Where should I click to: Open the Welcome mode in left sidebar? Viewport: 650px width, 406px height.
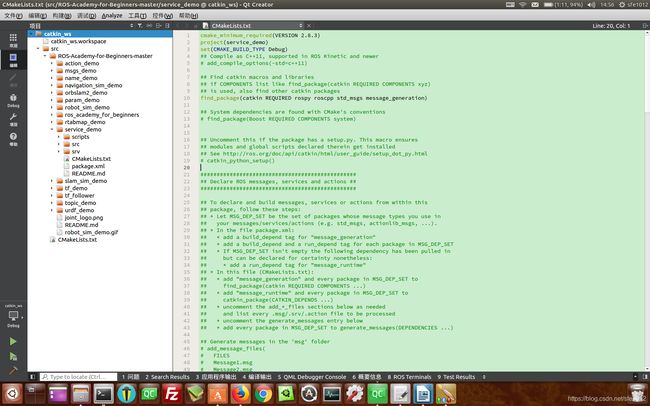coord(13,40)
